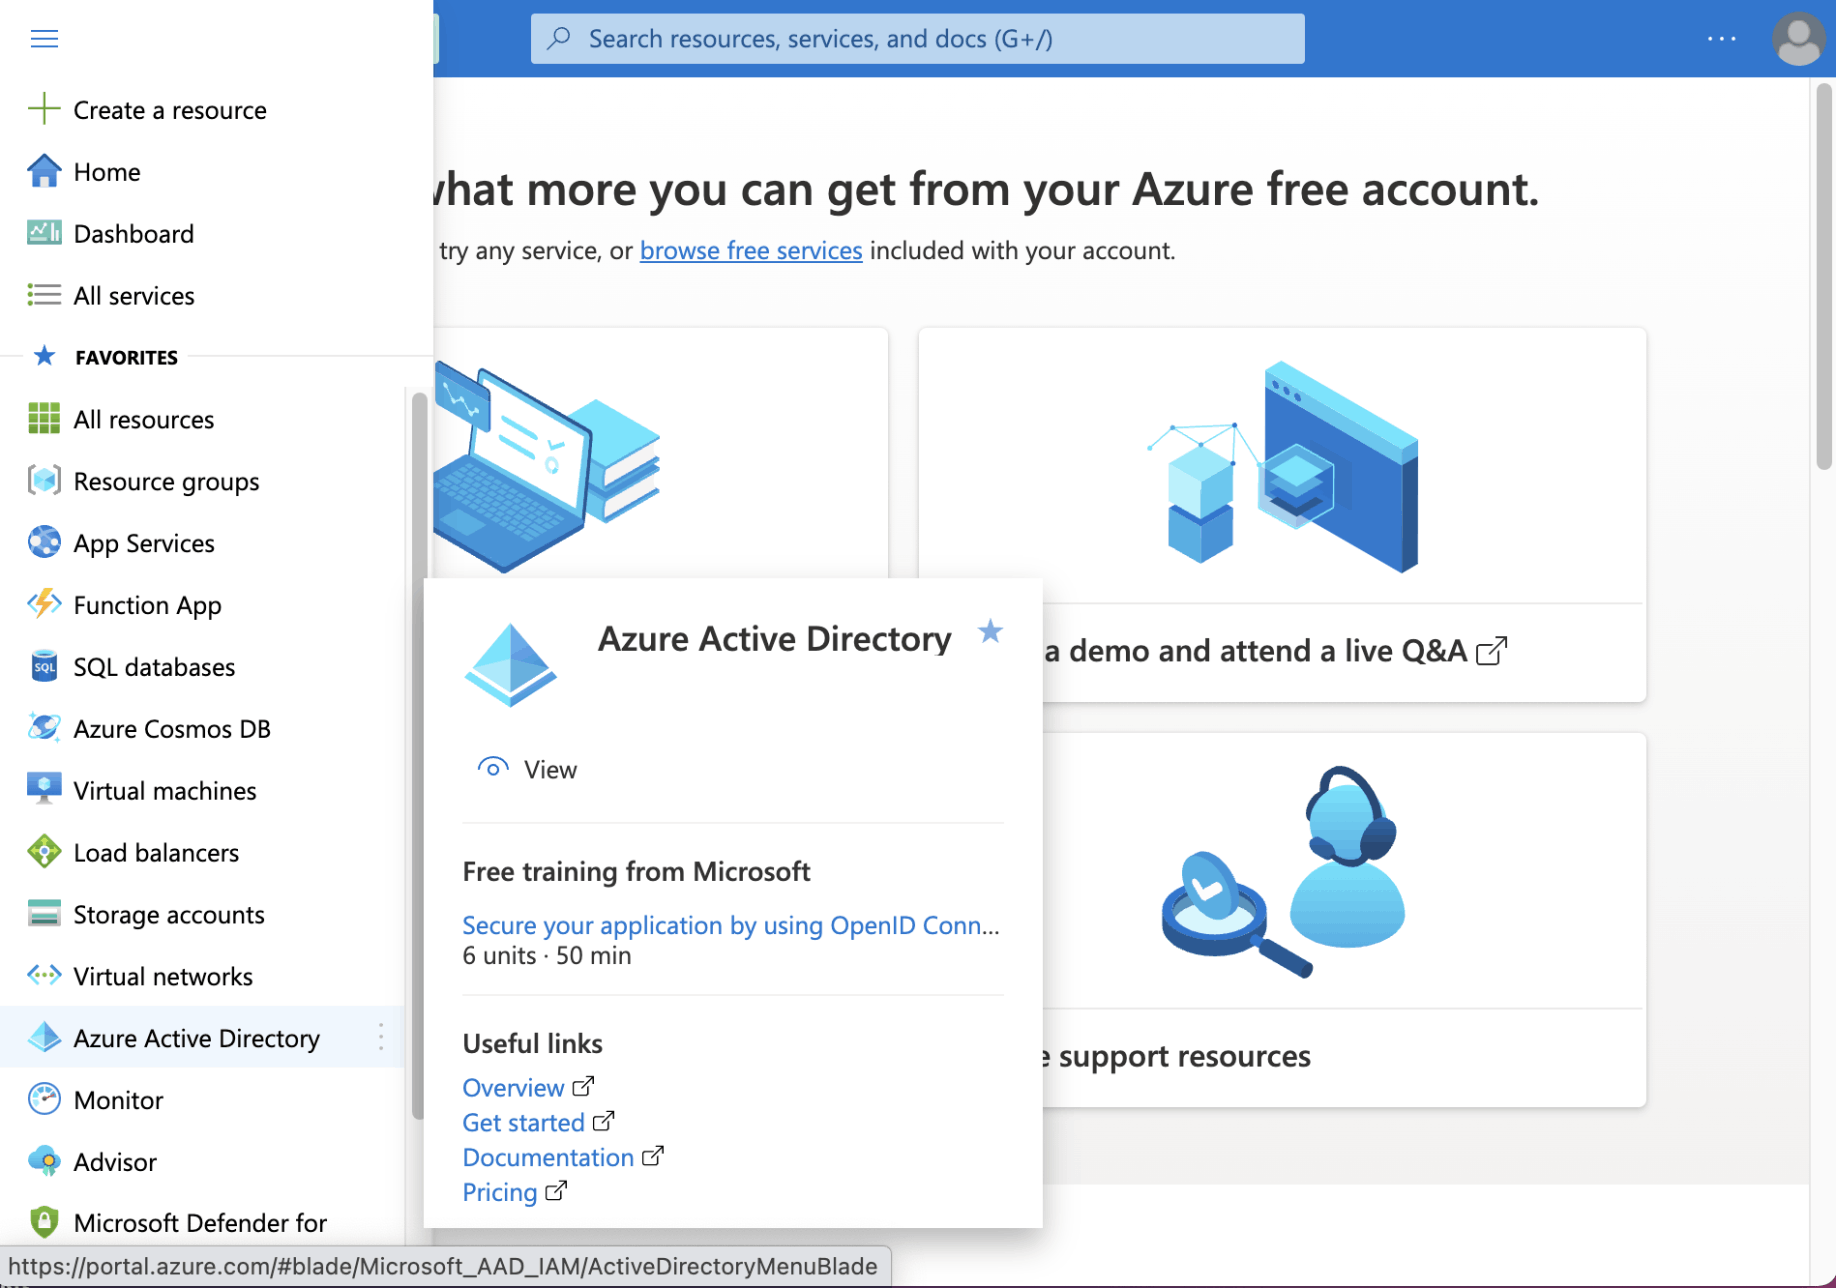
Task: Open the user account avatar menu
Action: tap(1798, 39)
